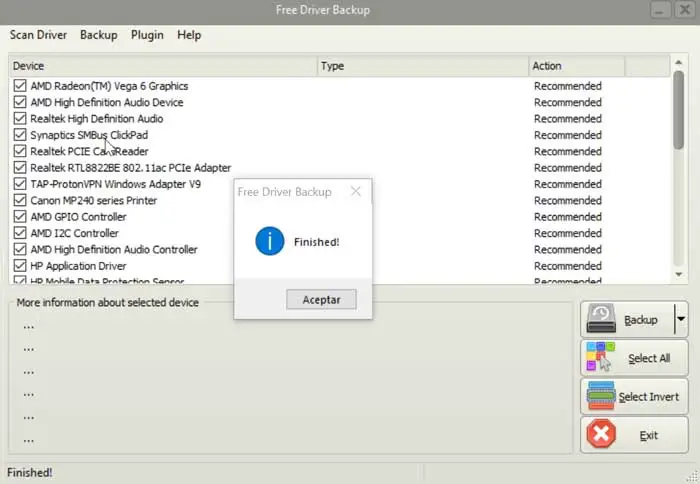This screenshot has height=484, width=700.
Task: Uncheck Canon MP240 series Printer
Action: tap(20, 200)
